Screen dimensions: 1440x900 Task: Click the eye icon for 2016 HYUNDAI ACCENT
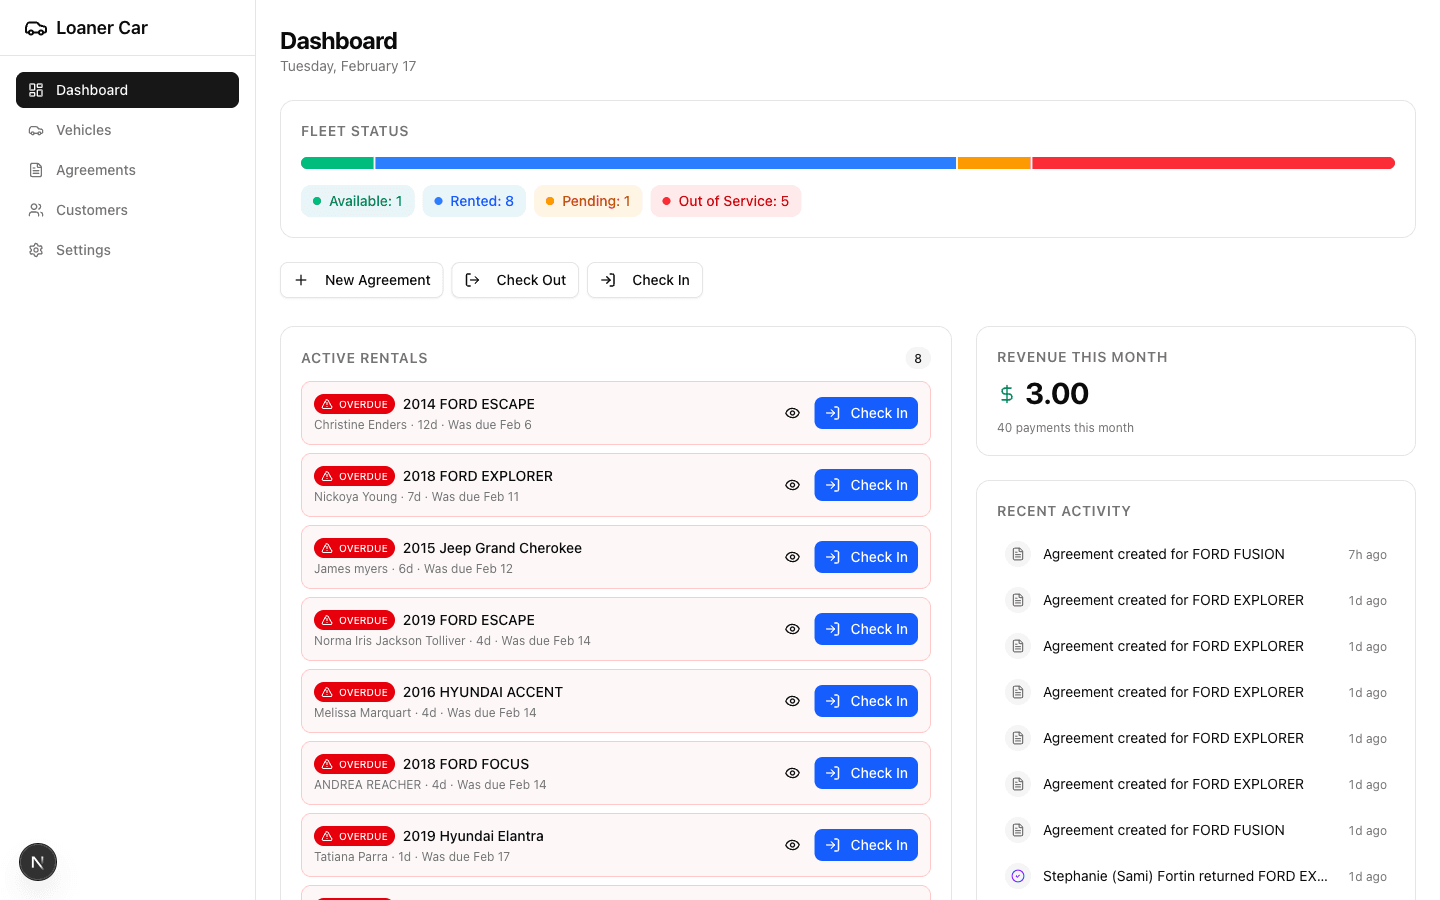[792, 701]
